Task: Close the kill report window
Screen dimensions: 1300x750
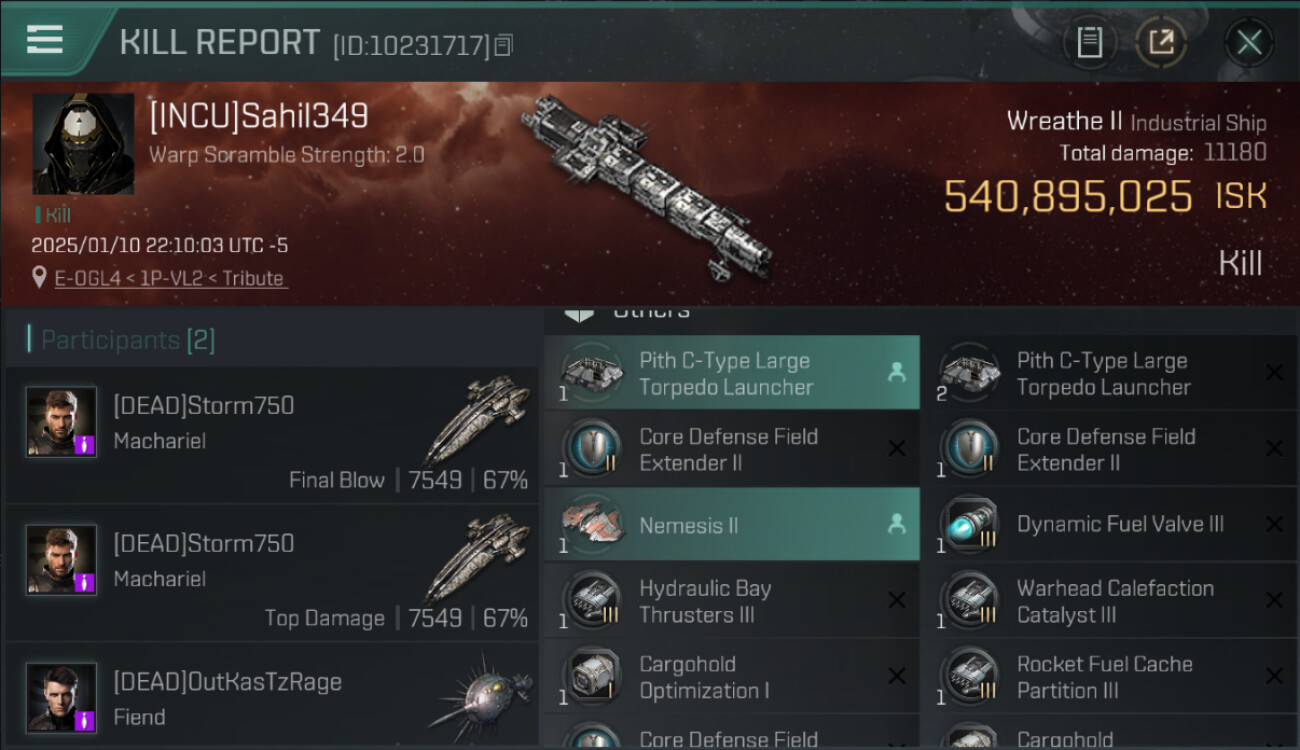Action: click(x=1249, y=42)
